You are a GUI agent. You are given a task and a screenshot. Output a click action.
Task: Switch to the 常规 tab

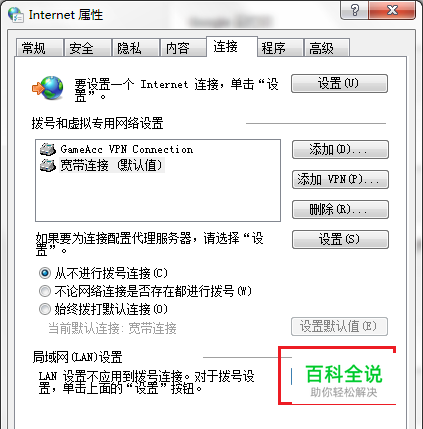point(40,48)
